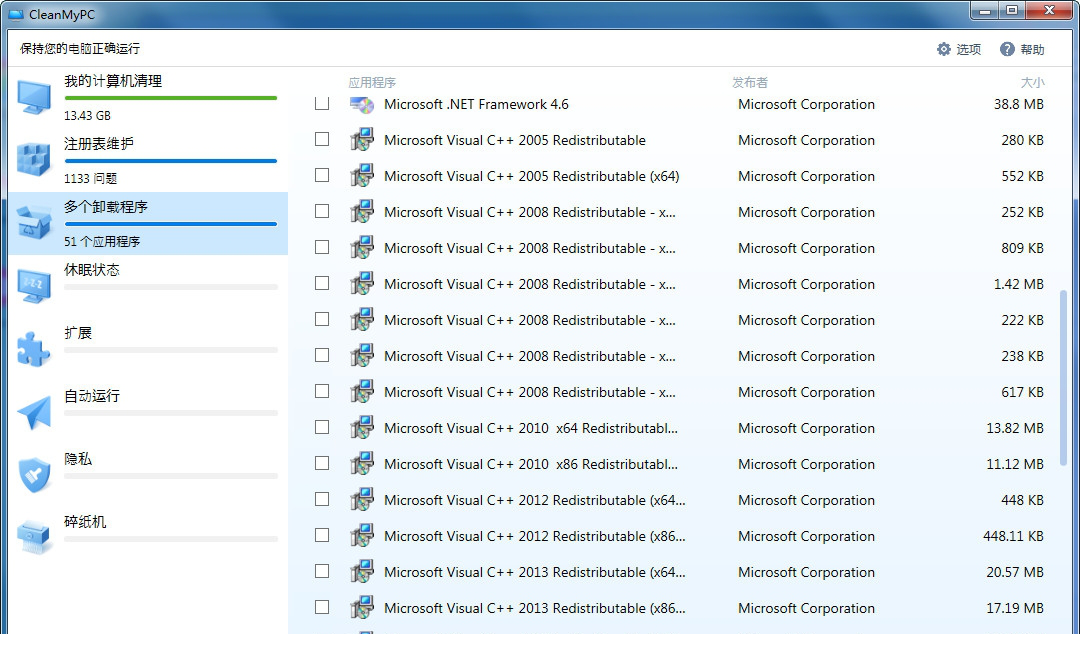Click the 20.57 MB size value
The width and height of the screenshot is (1080, 659).
tap(1015, 572)
